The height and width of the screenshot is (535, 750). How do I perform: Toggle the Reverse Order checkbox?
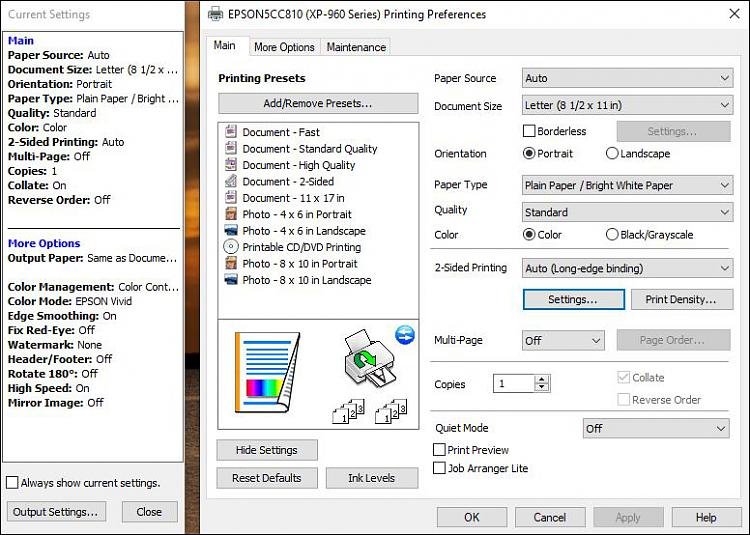pyautogui.click(x=623, y=400)
